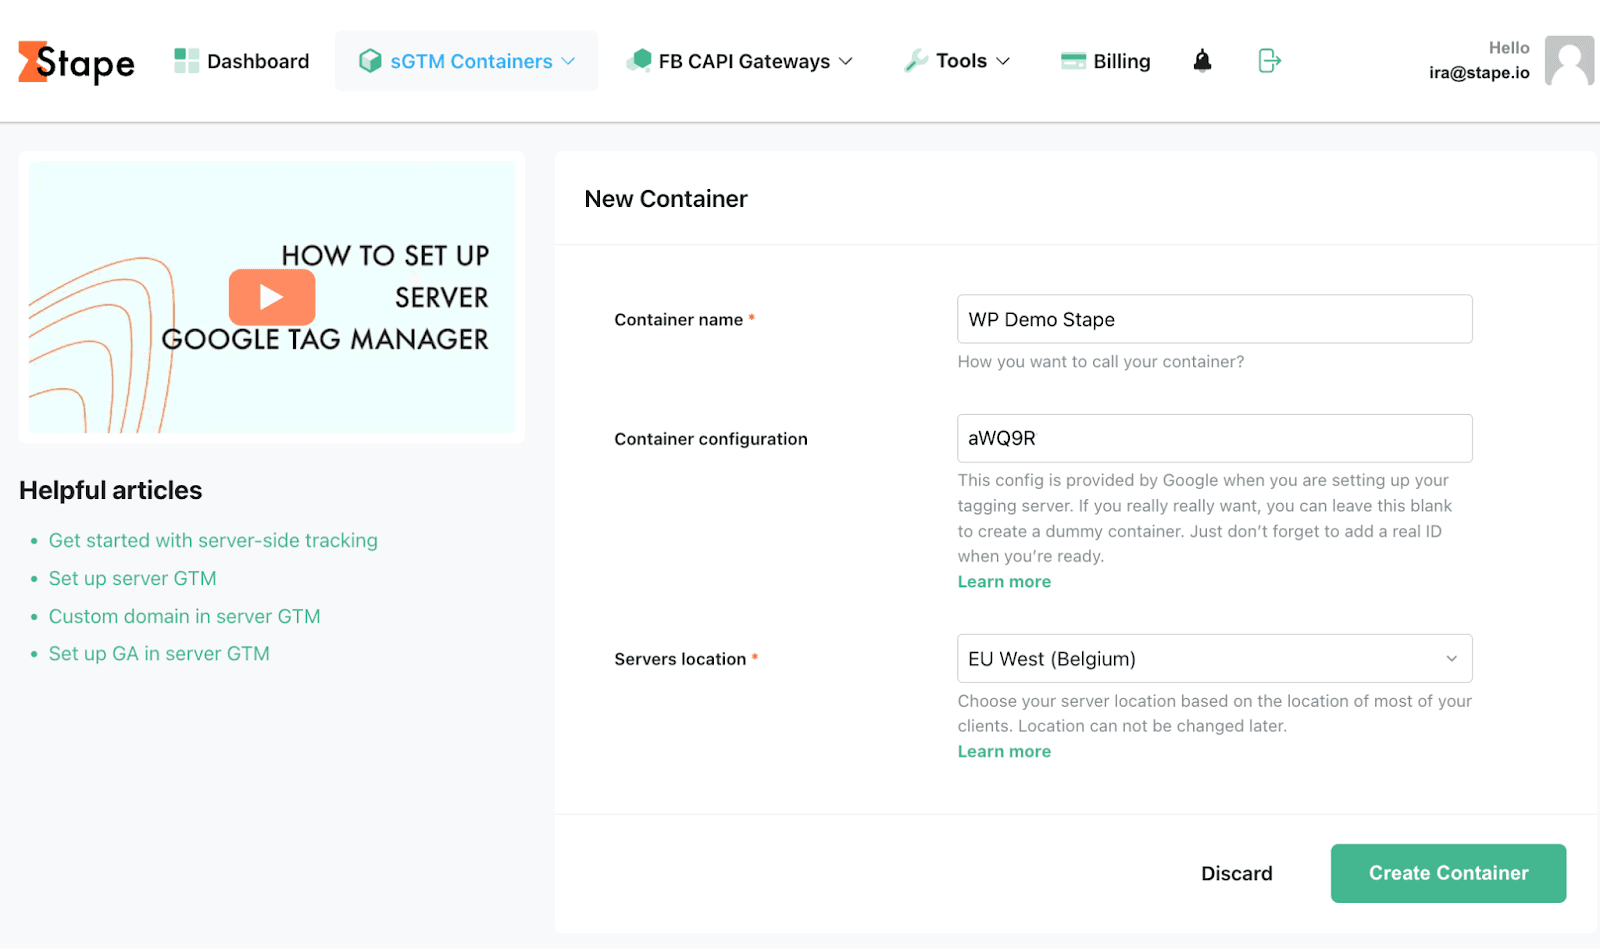
Task: Play the server GTM setup video
Action: point(271,297)
